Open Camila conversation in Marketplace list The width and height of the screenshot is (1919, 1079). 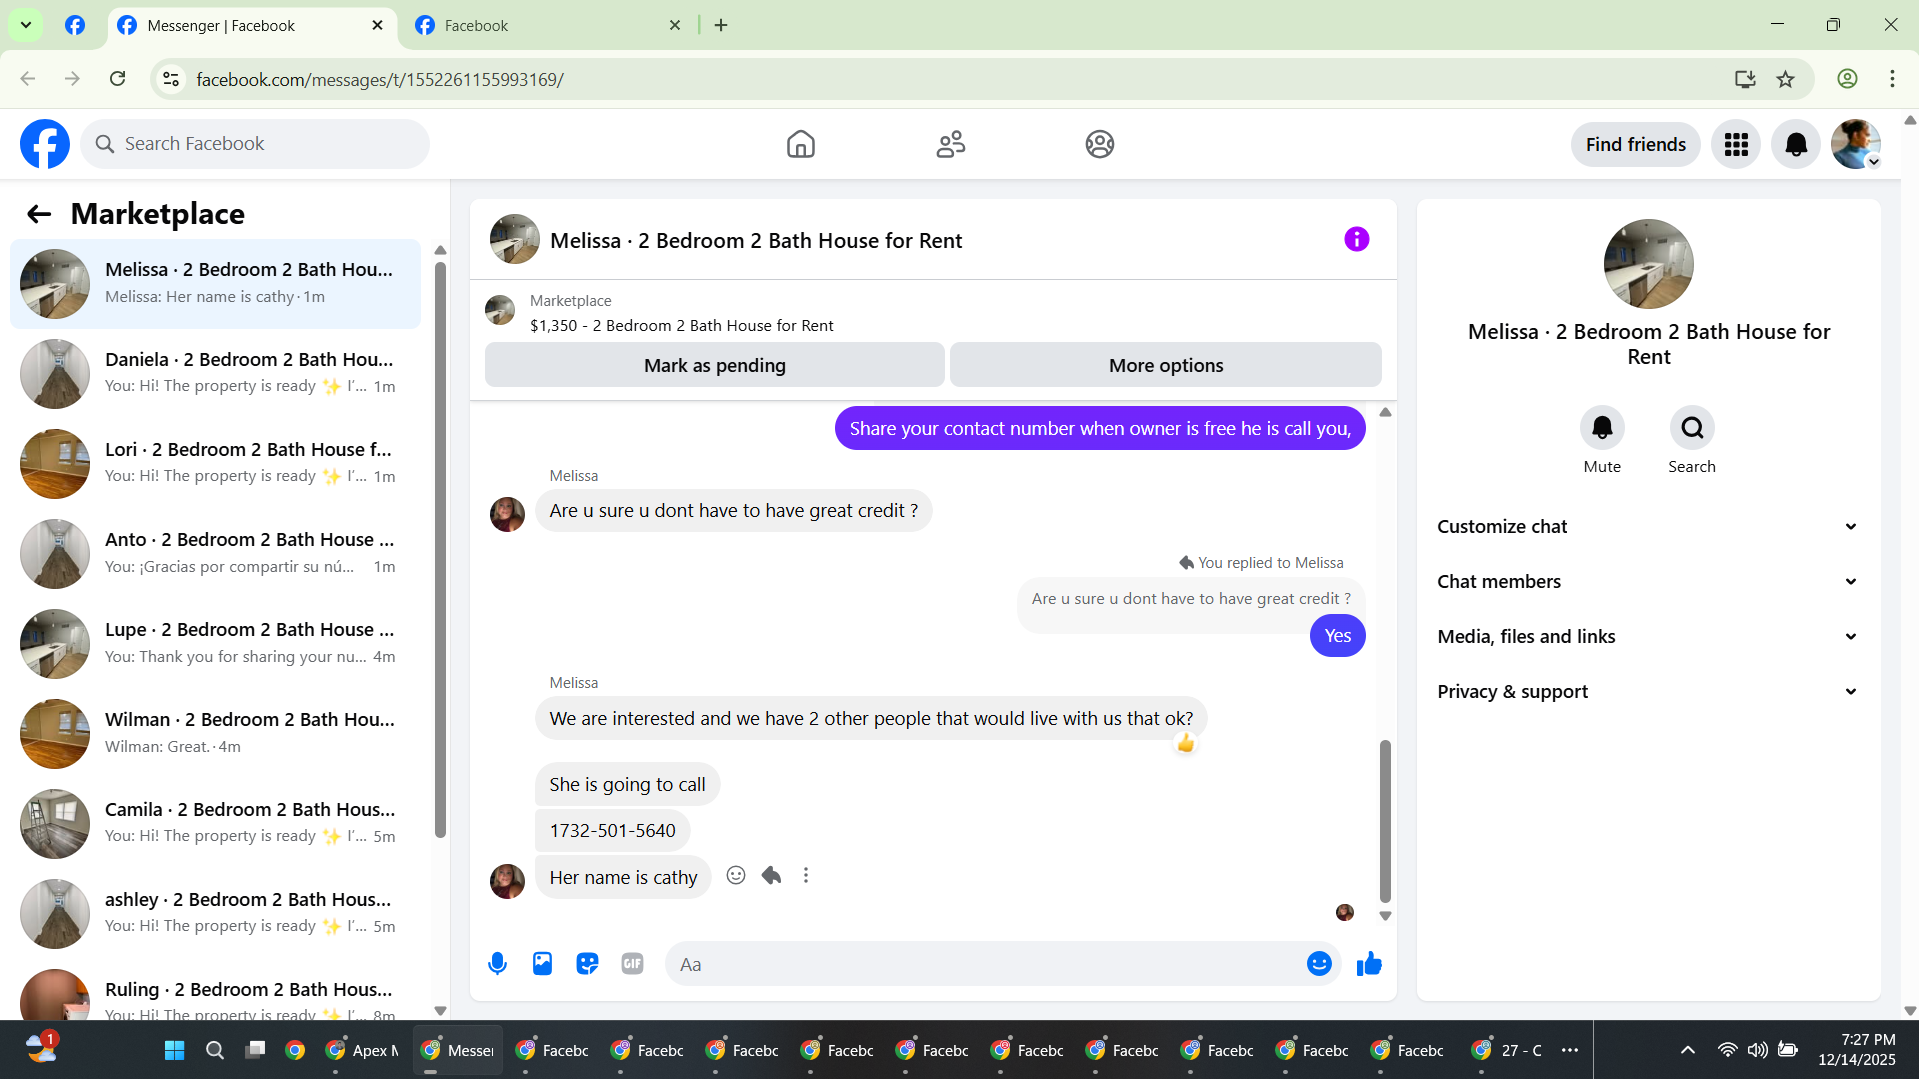coord(215,823)
